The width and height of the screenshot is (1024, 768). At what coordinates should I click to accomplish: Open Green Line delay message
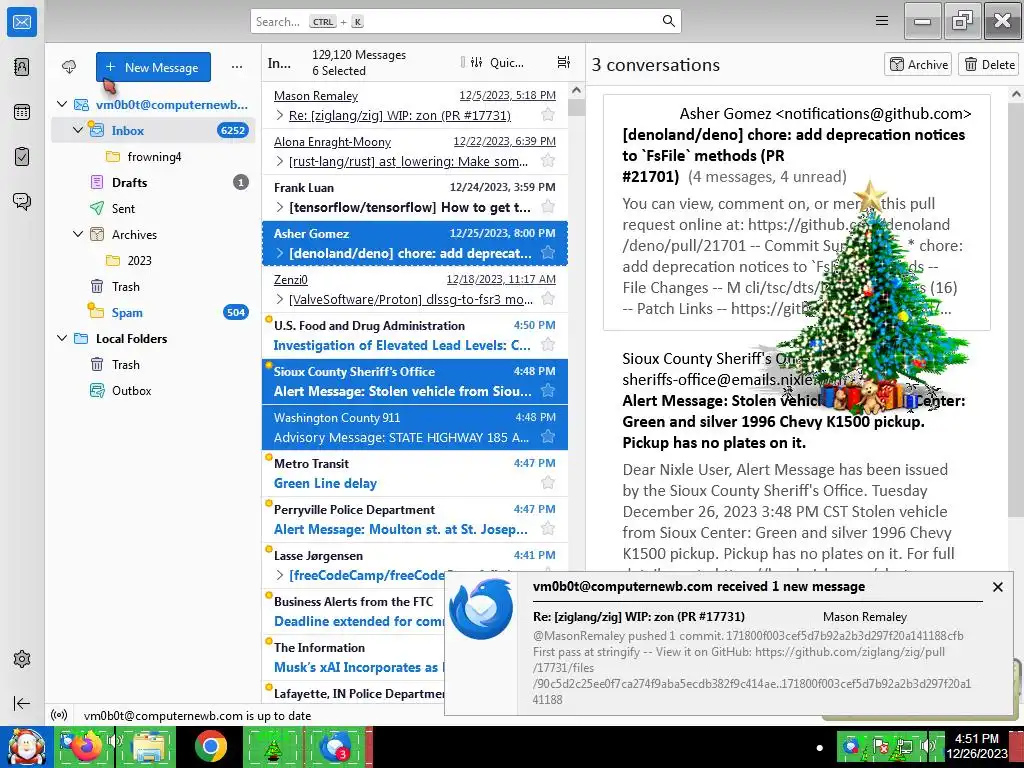point(415,473)
